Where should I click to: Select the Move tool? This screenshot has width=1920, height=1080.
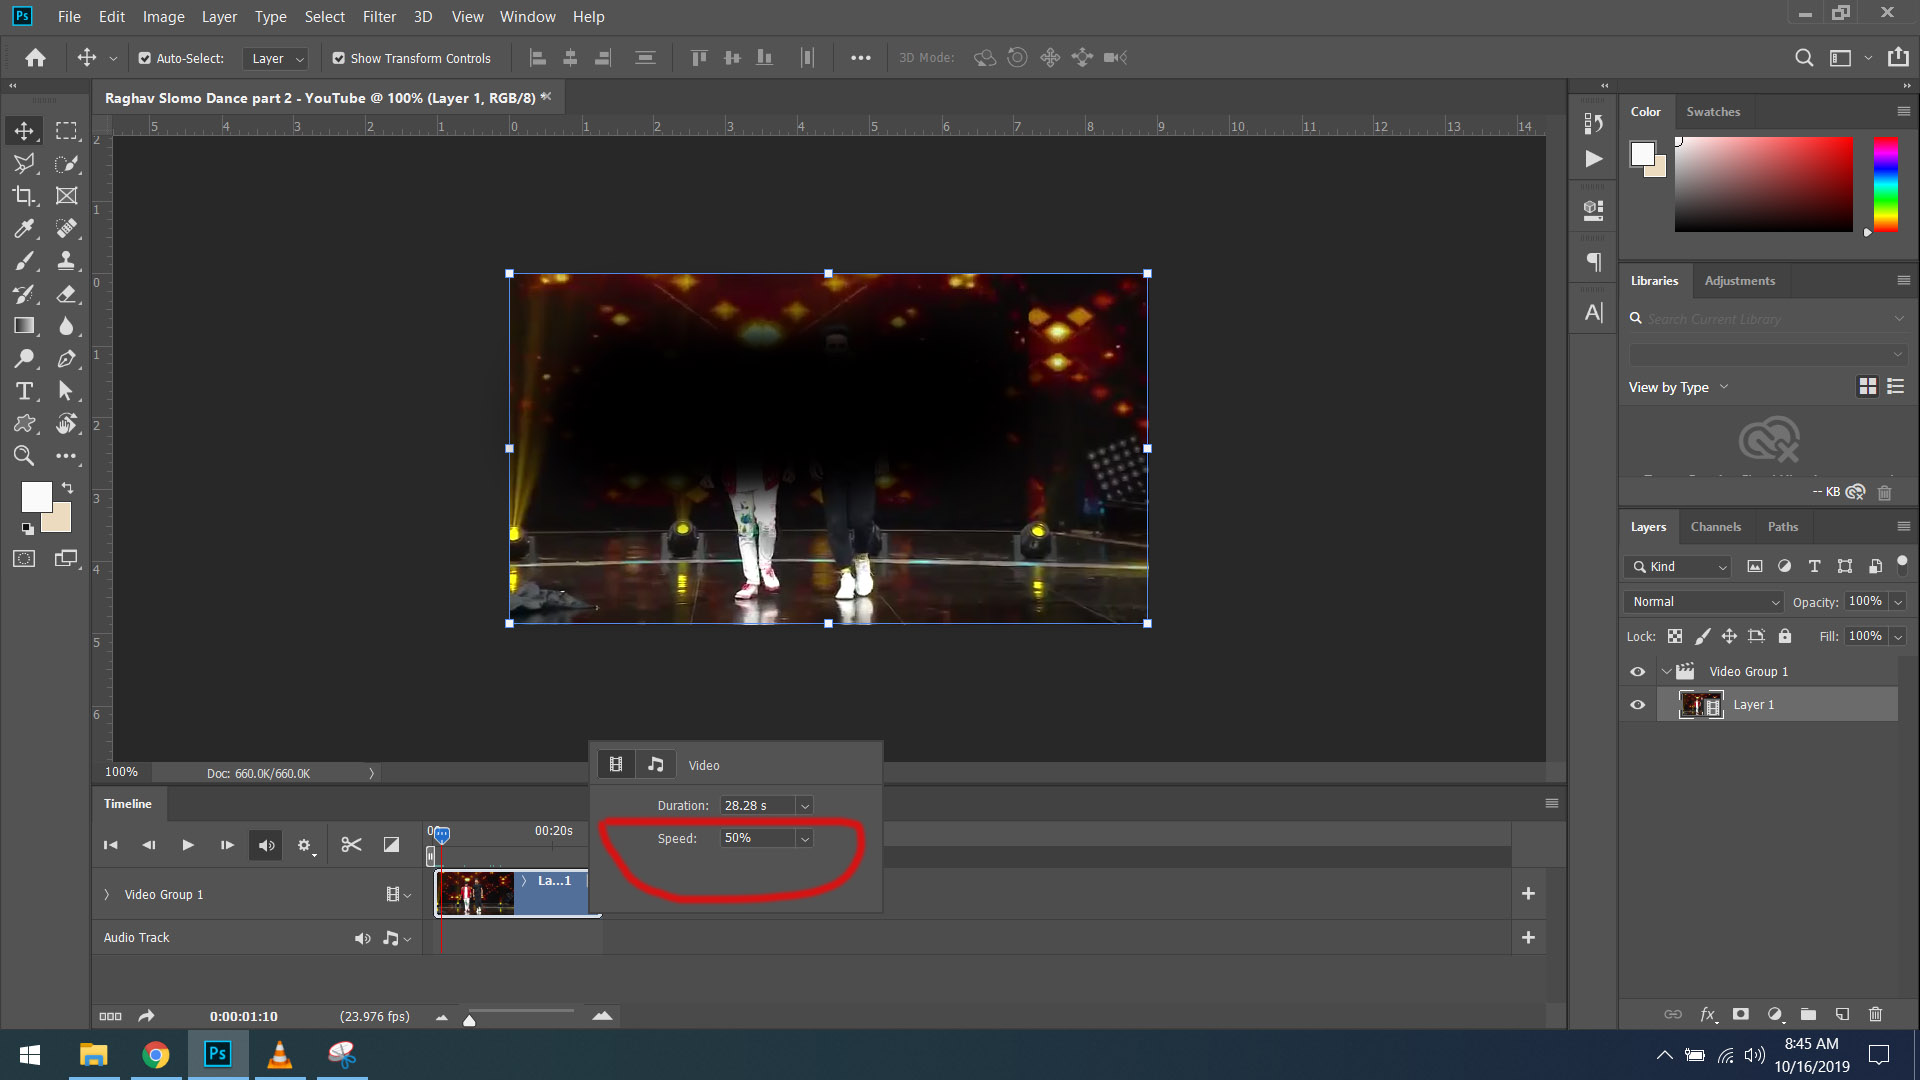point(24,130)
